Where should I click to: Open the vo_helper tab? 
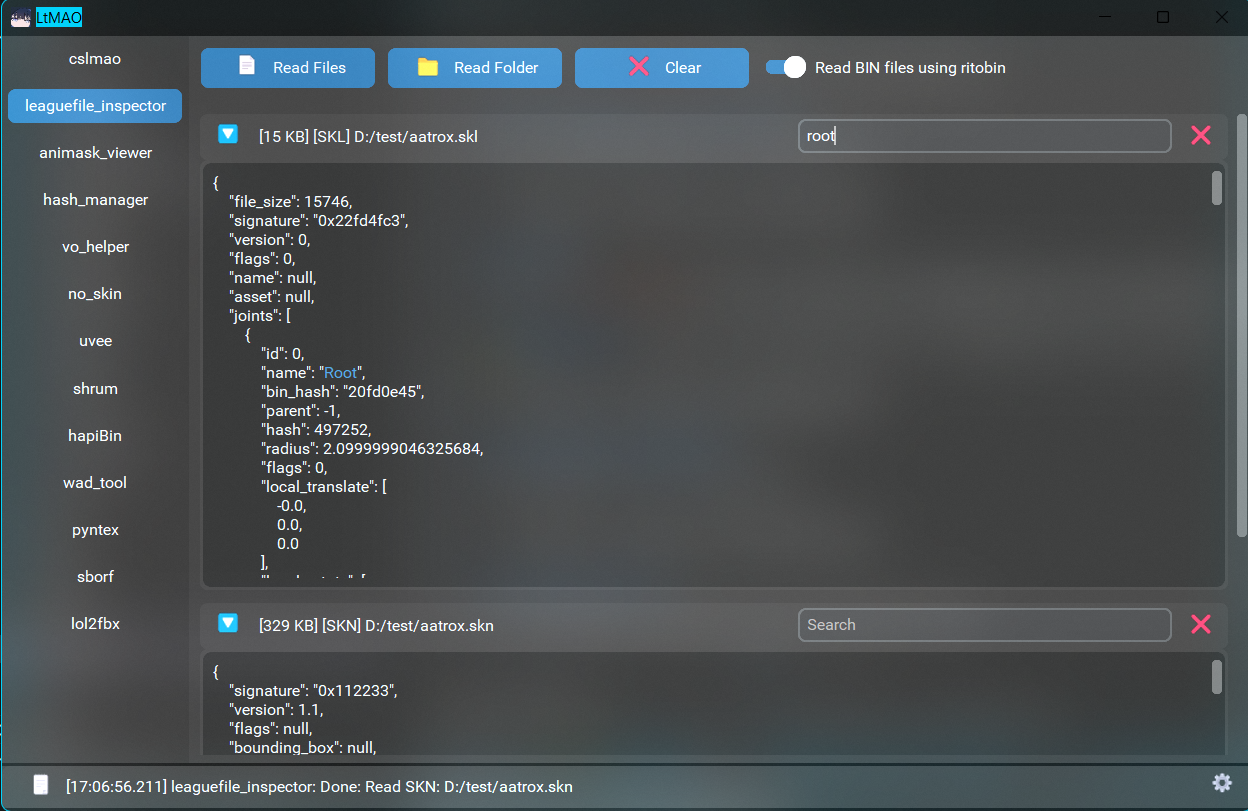coord(95,246)
